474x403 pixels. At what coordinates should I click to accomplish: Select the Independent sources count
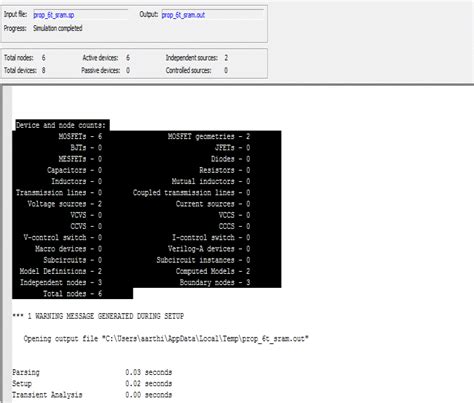pyautogui.click(x=226, y=58)
